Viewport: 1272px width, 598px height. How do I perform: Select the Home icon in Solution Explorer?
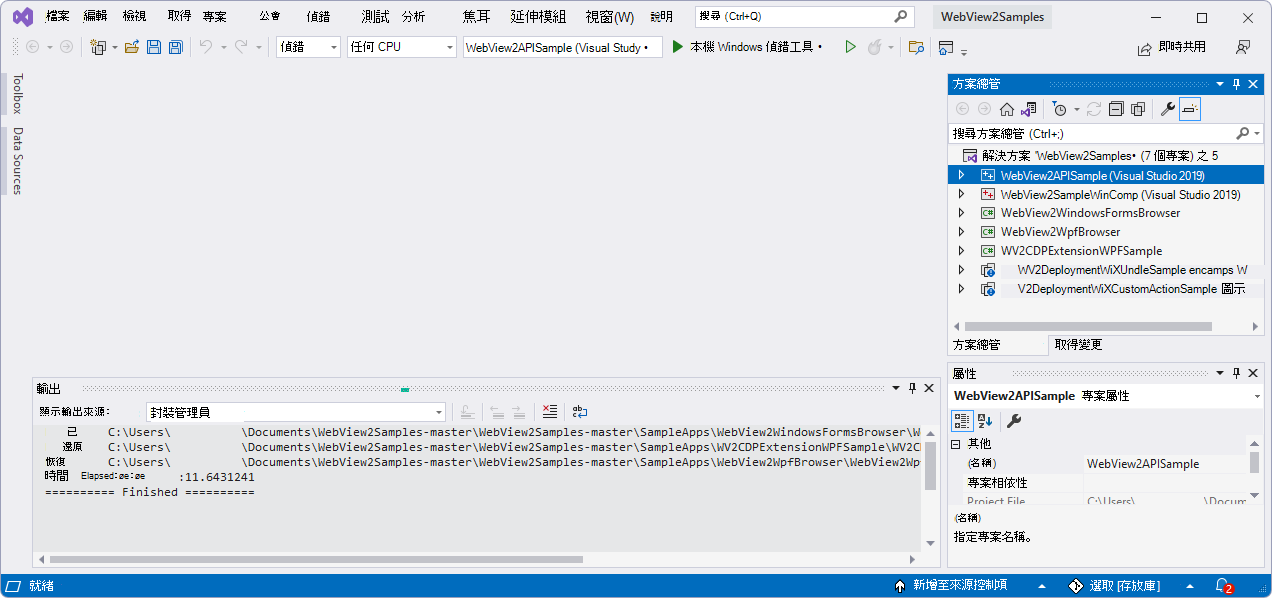click(x=1007, y=108)
